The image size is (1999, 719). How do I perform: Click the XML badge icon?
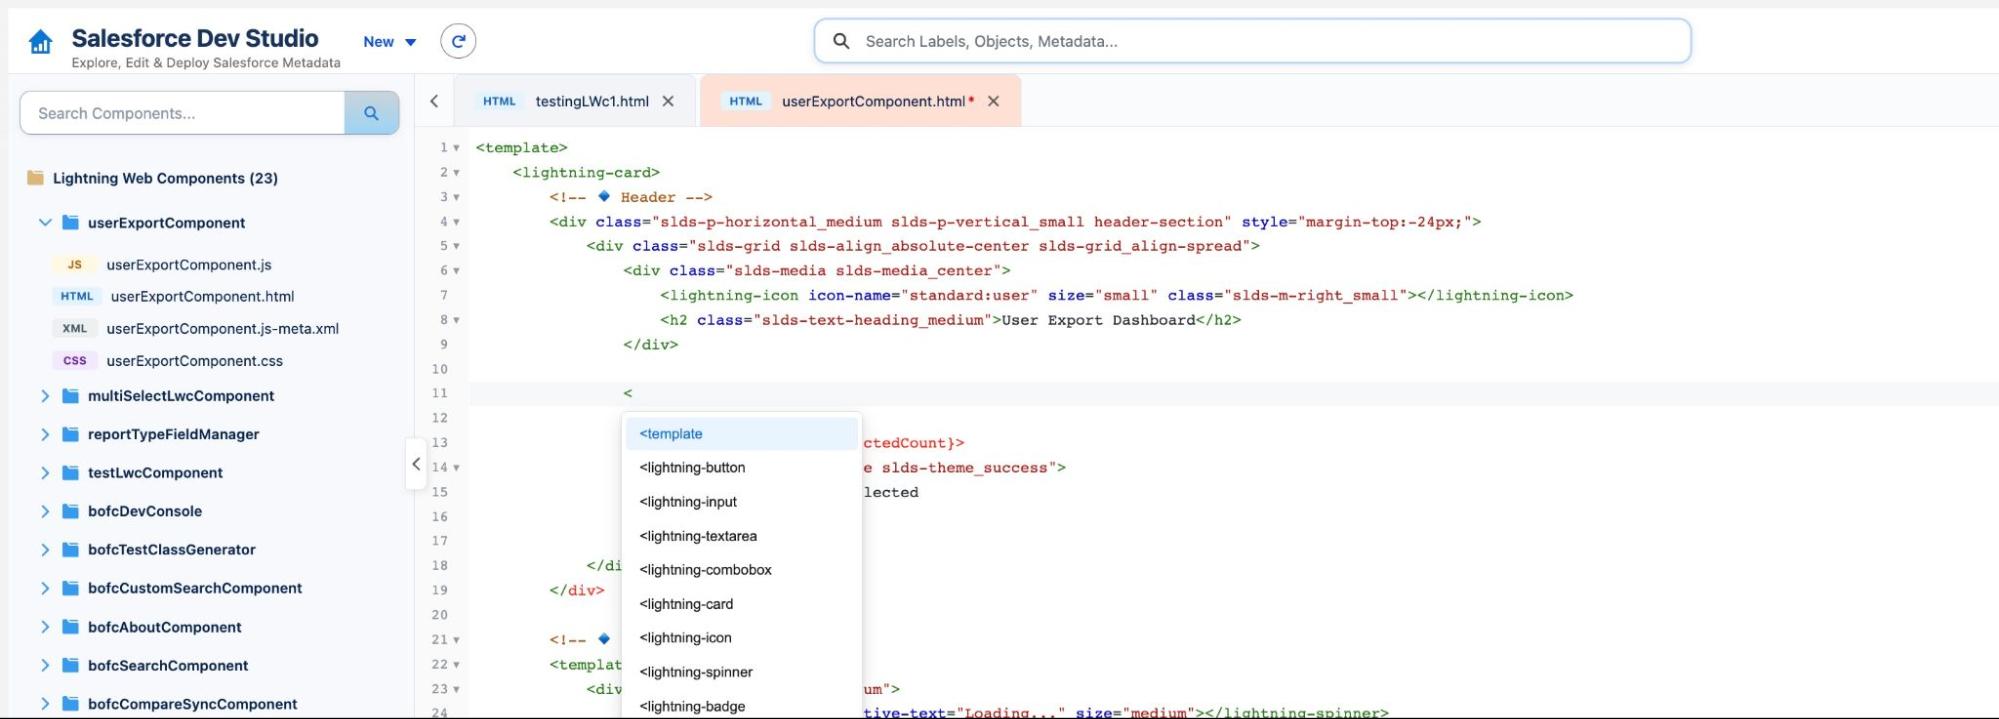[74, 328]
